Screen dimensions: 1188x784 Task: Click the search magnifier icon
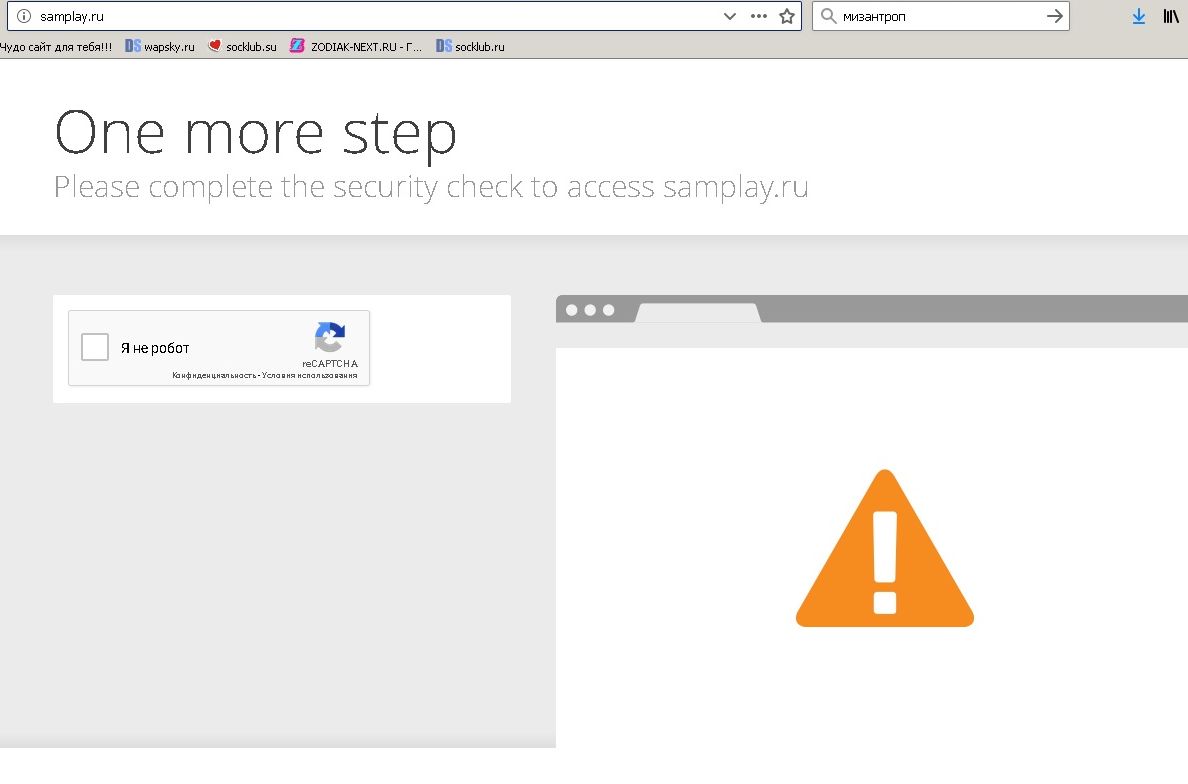(828, 16)
